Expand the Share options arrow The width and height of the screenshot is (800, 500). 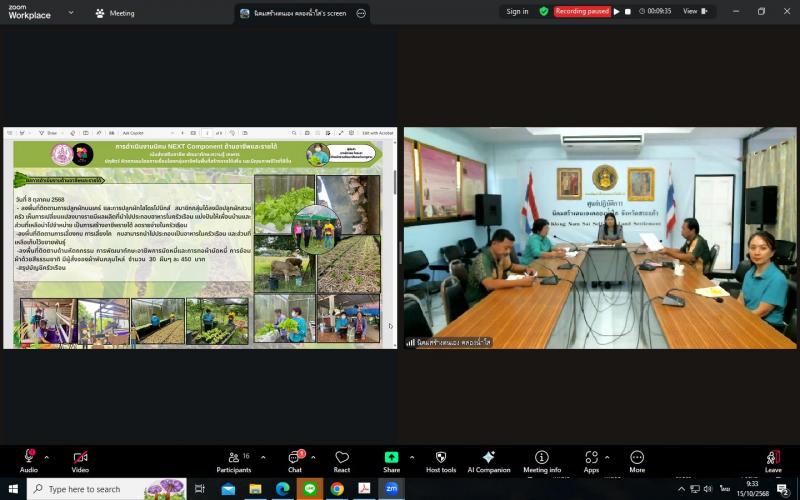(412, 457)
